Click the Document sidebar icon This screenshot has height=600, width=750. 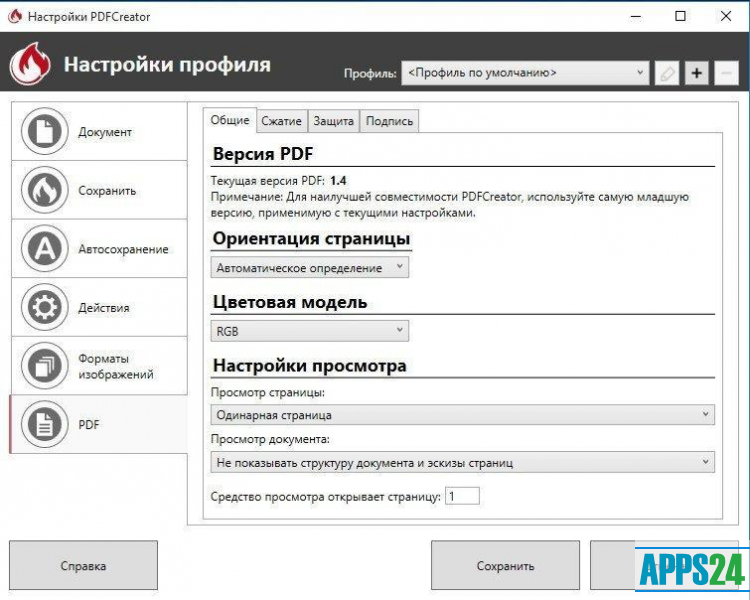(x=44, y=131)
